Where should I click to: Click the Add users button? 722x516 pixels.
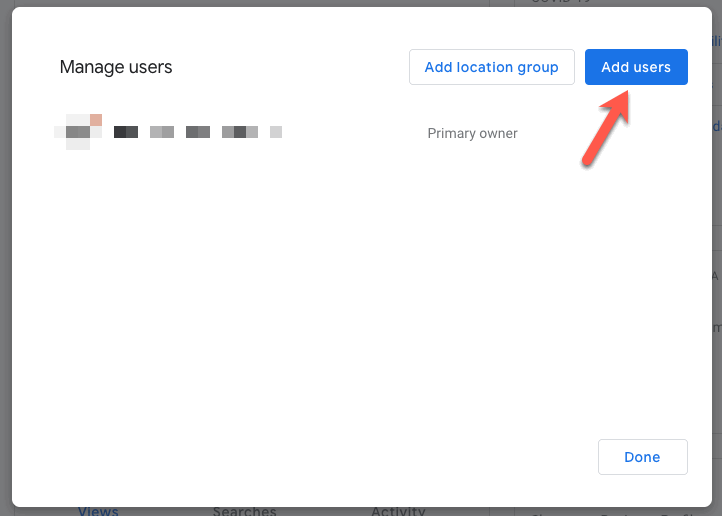coord(636,67)
